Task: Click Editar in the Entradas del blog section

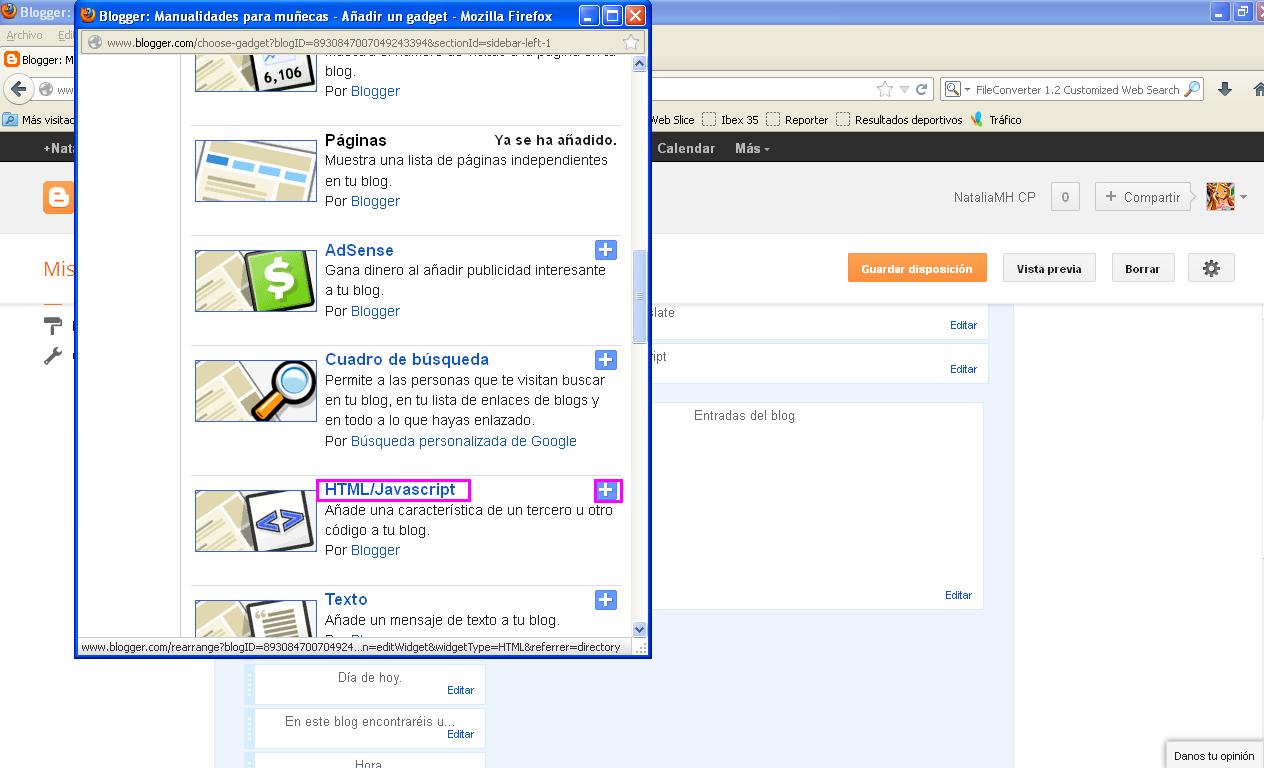Action: click(958, 595)
